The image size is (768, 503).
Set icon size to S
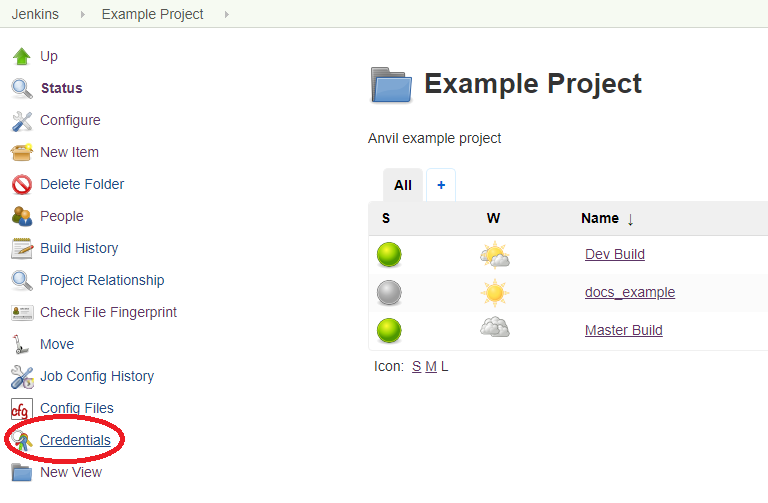click(x=416, y=366)
